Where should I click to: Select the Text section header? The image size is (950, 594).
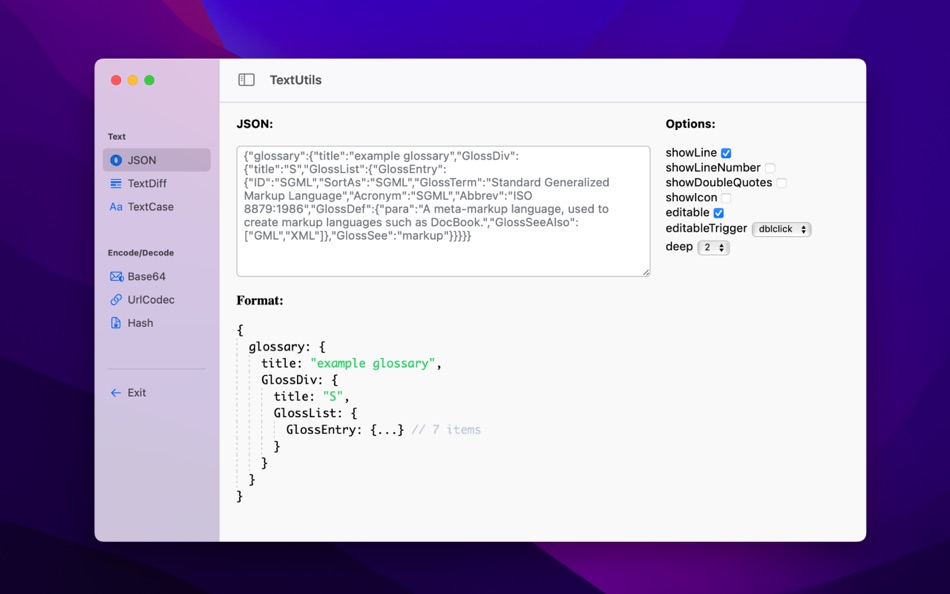116,136
